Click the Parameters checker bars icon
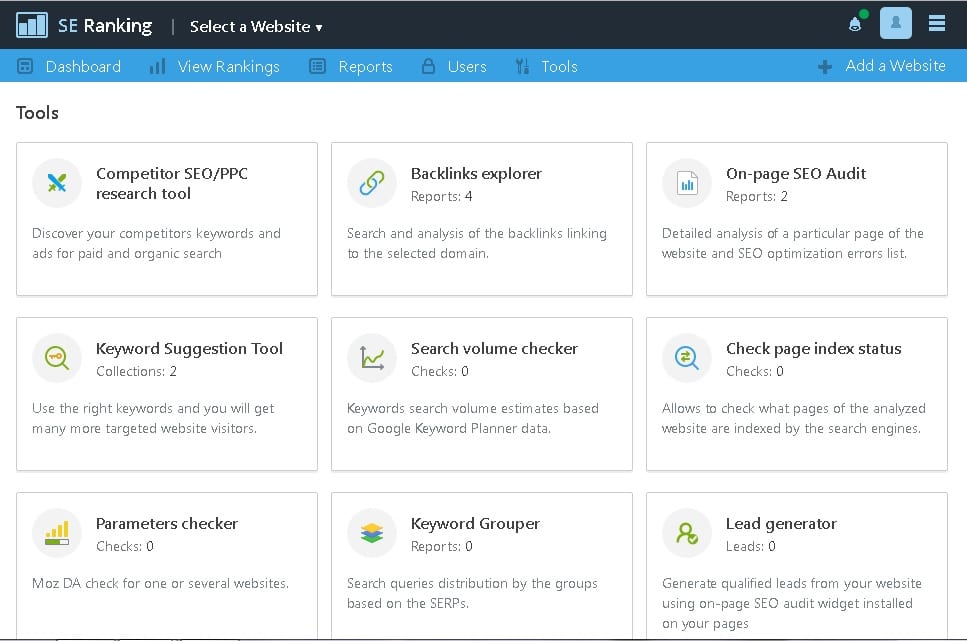967x641 pixels. point(57,533)
